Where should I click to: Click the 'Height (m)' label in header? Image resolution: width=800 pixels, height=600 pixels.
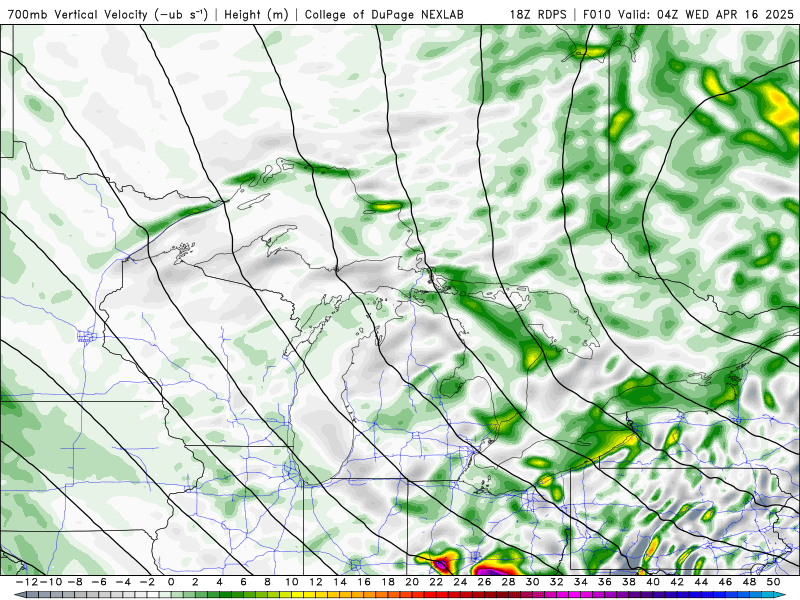(257, 14)
